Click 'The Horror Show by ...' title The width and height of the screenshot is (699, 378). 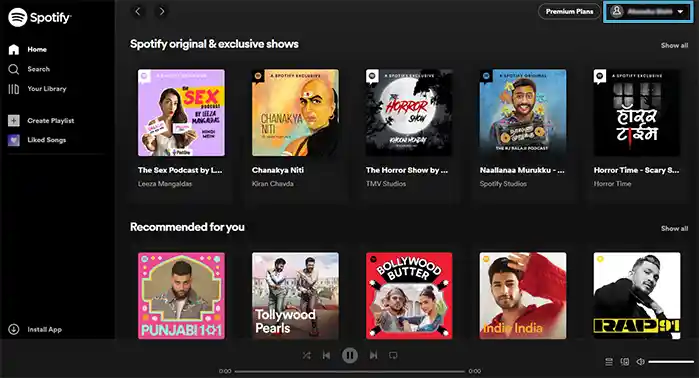(407, 170)
